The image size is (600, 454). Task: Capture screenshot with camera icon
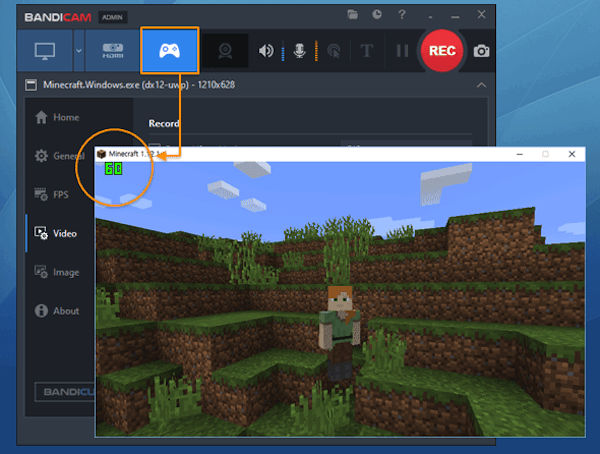coord(481,51)
